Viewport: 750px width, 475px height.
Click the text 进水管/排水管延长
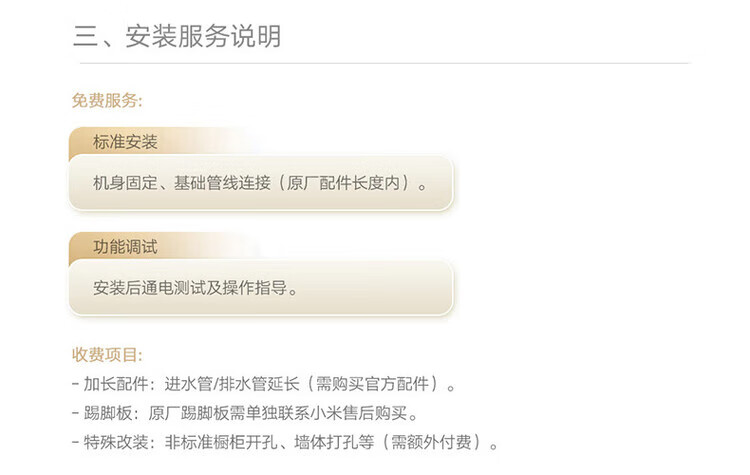[x=232, y=384]
